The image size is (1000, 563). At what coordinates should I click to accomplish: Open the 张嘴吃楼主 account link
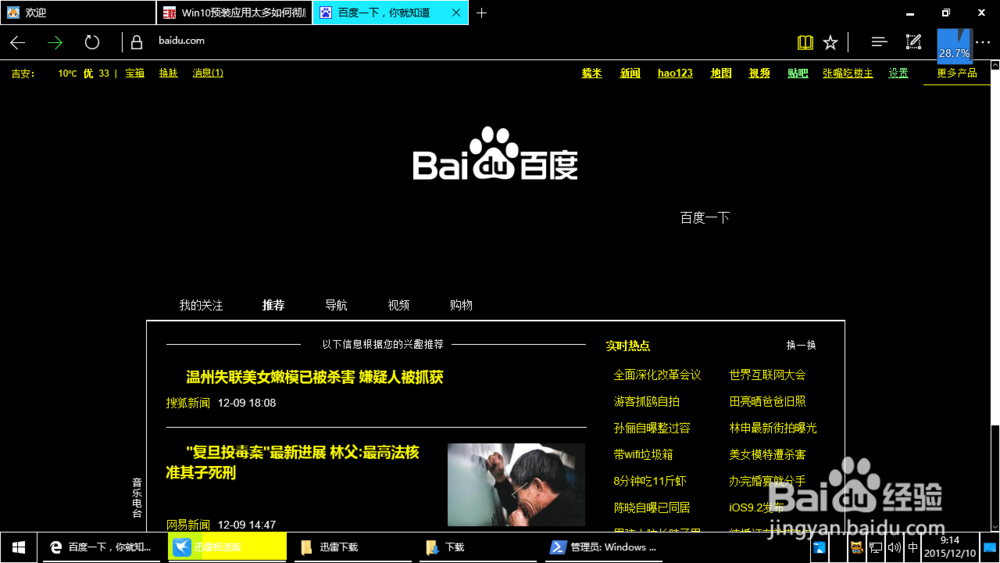click(848, 73)
